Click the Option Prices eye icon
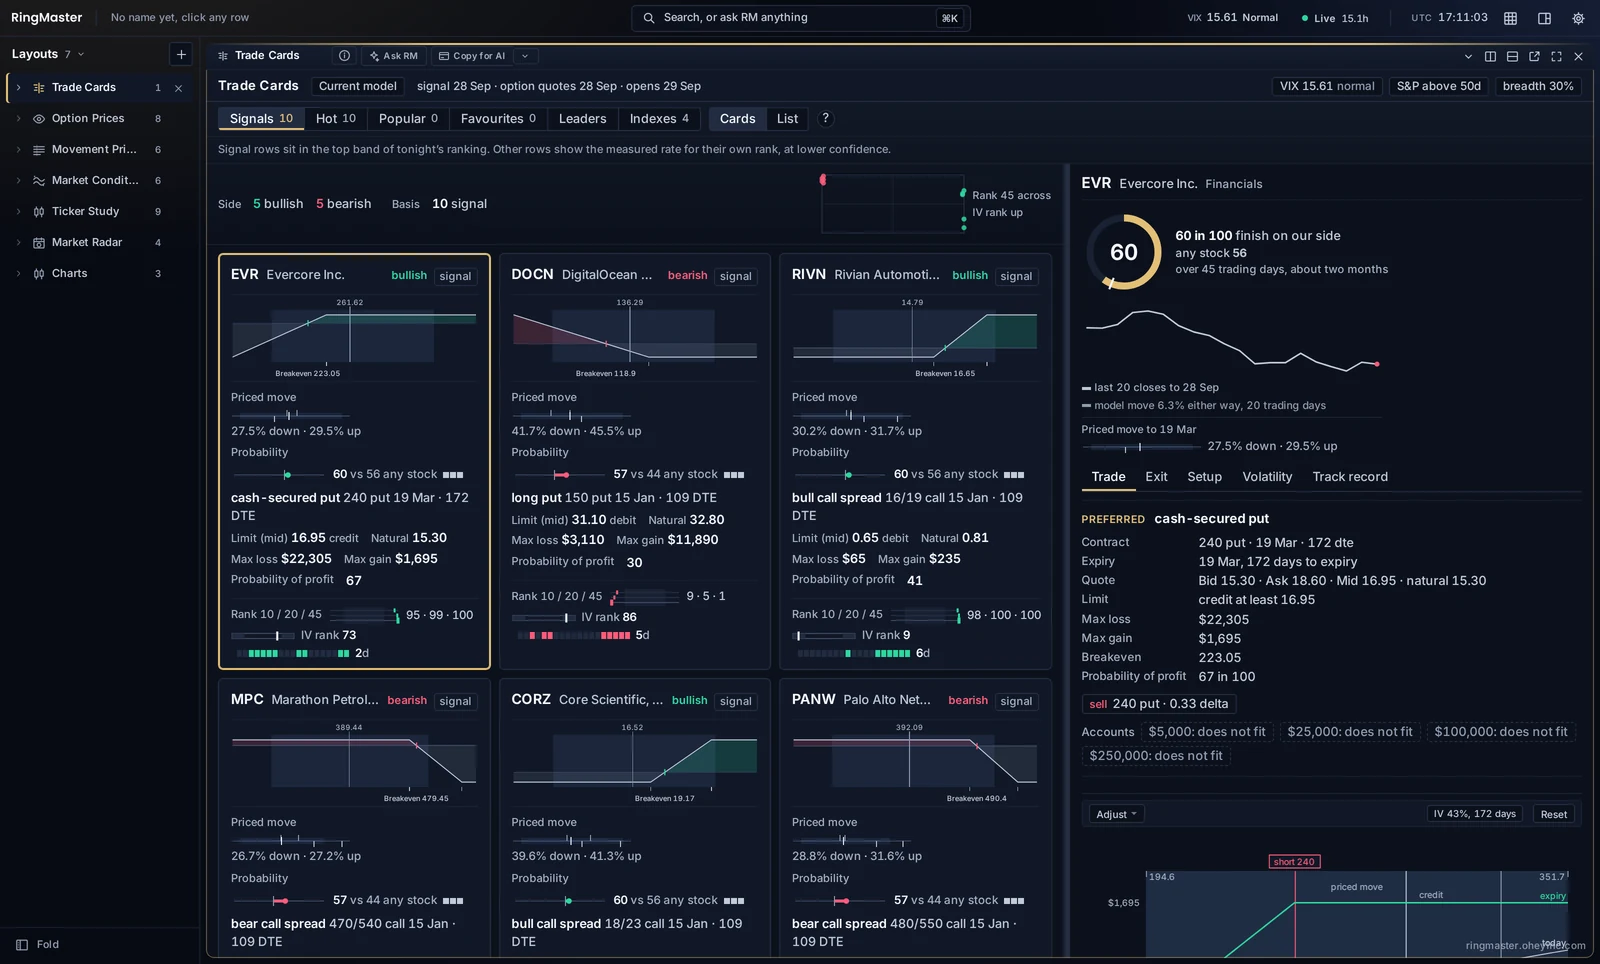The image size is (1600, 964). point(39,119)
